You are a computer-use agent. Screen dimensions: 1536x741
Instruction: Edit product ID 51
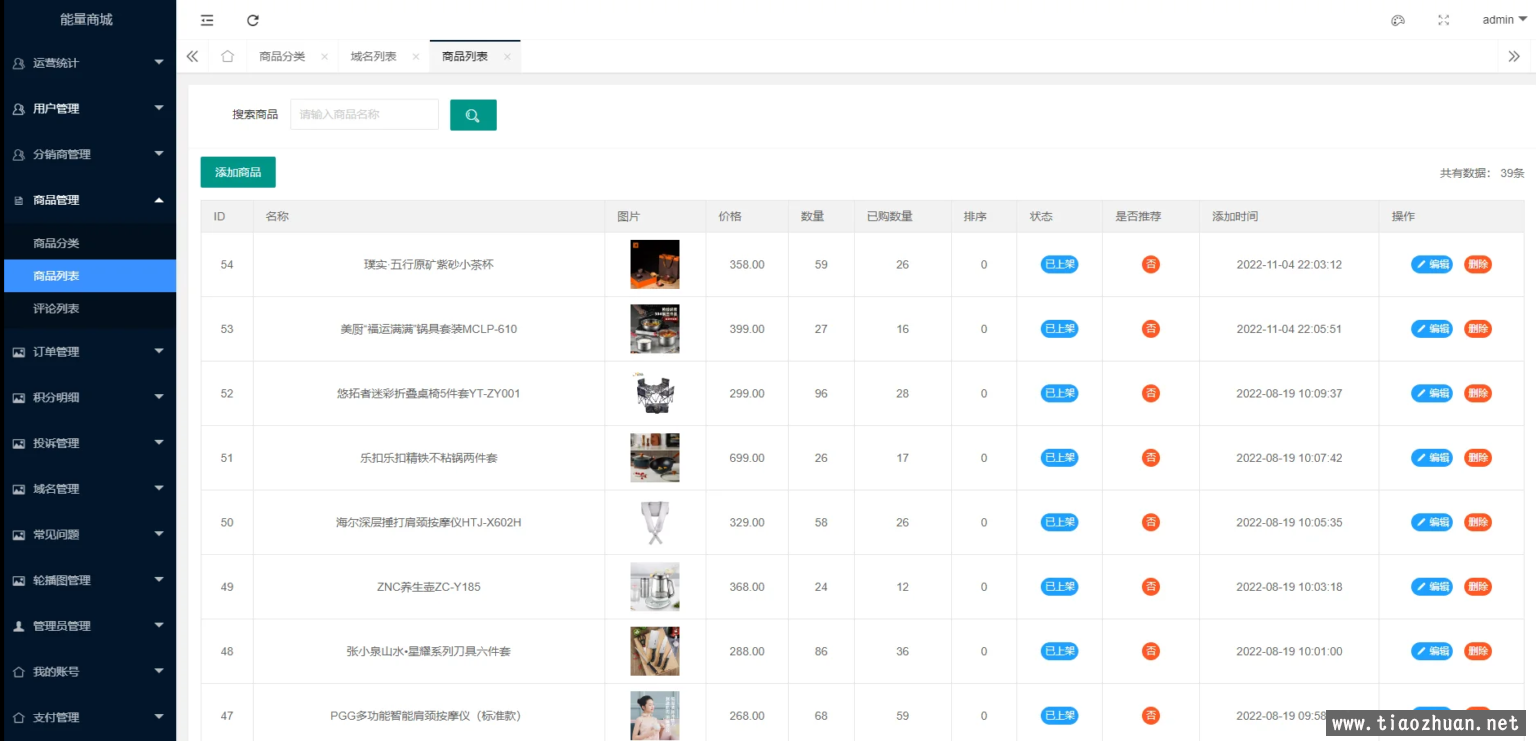tap(1432, 458)
